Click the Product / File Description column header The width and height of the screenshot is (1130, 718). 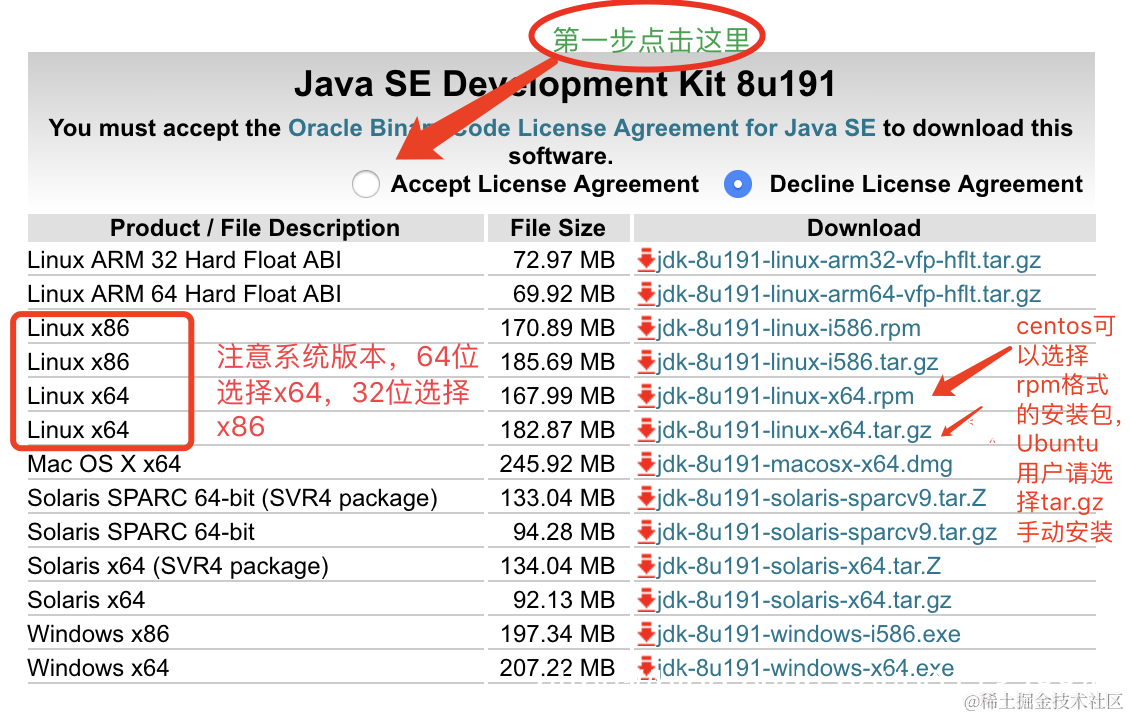click(x=255, y=228)
